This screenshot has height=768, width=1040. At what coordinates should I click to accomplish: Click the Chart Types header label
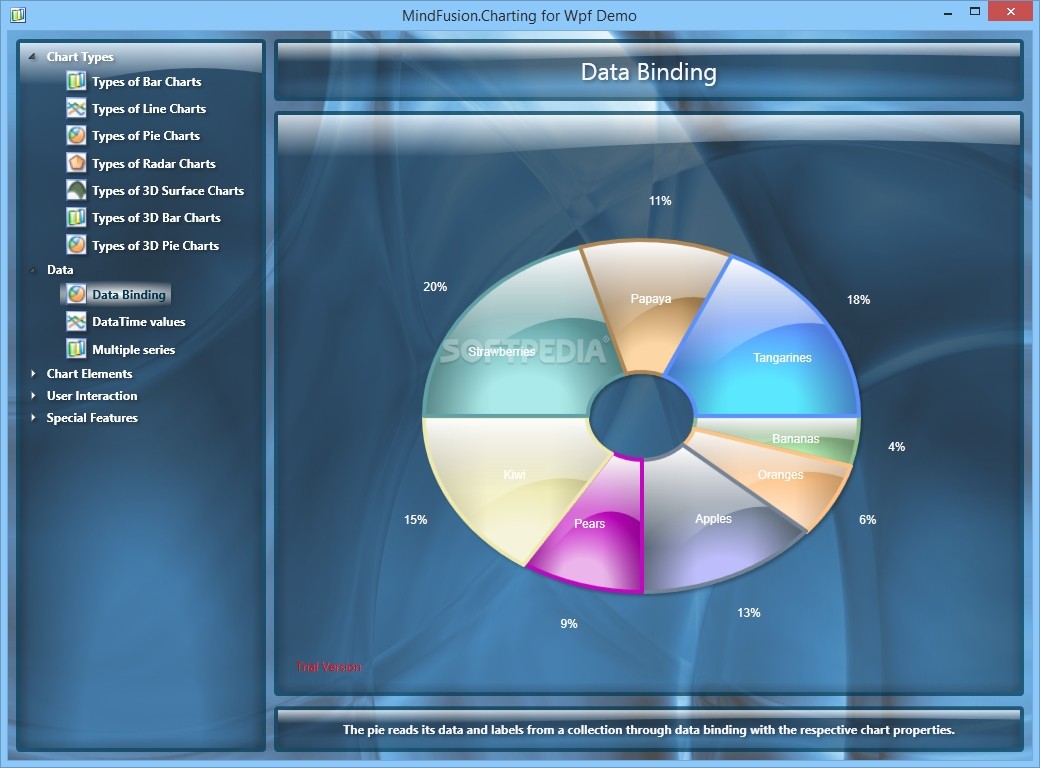[80, 57]
